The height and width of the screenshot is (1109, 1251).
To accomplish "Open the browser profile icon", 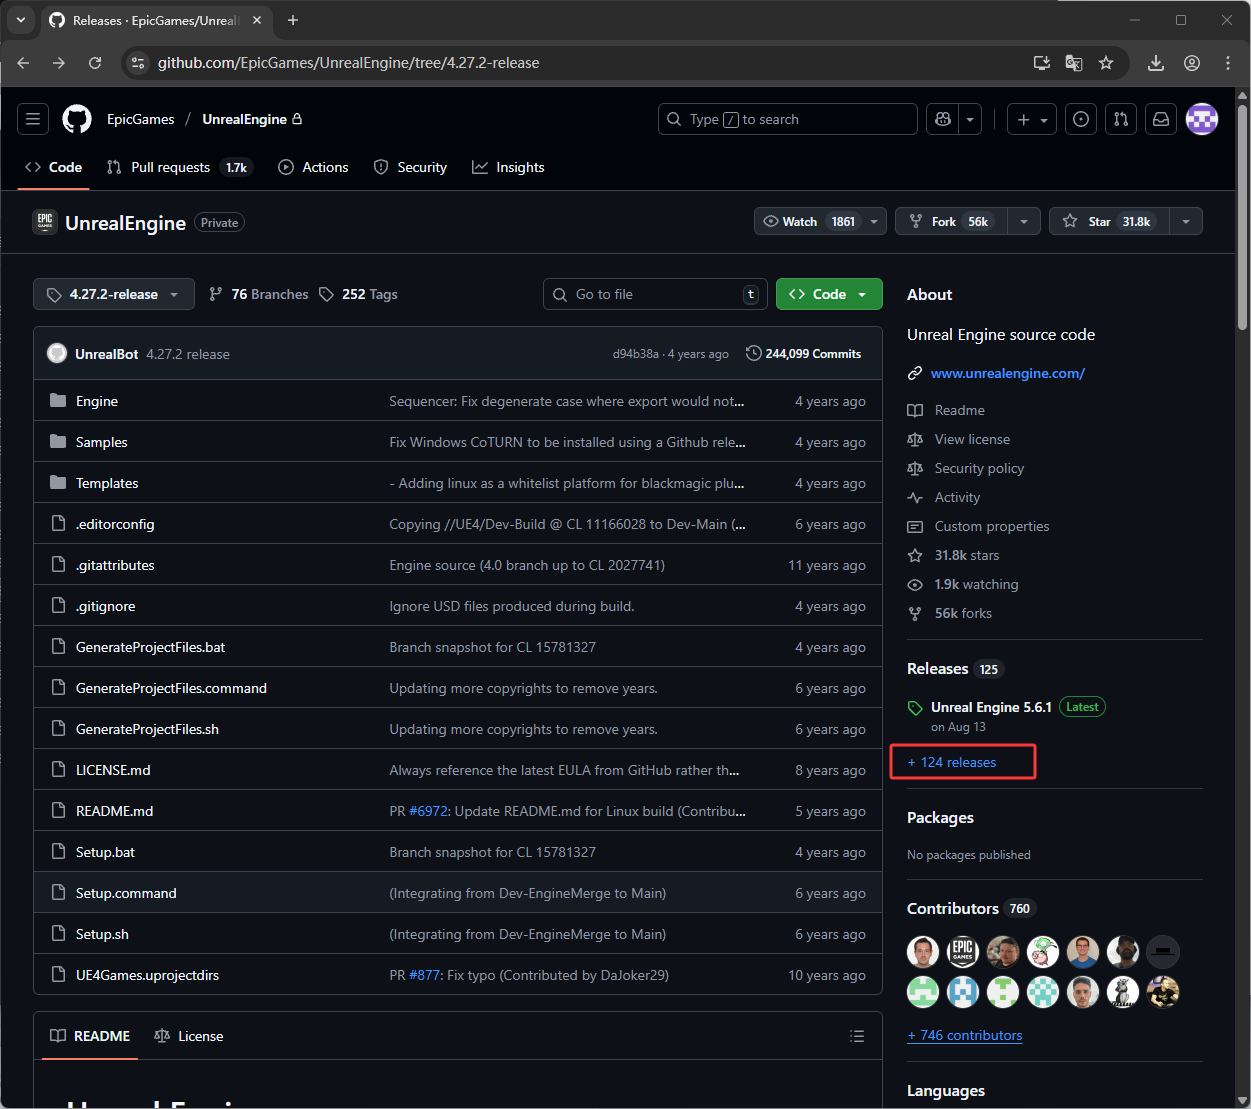I will click(1192, 63).
